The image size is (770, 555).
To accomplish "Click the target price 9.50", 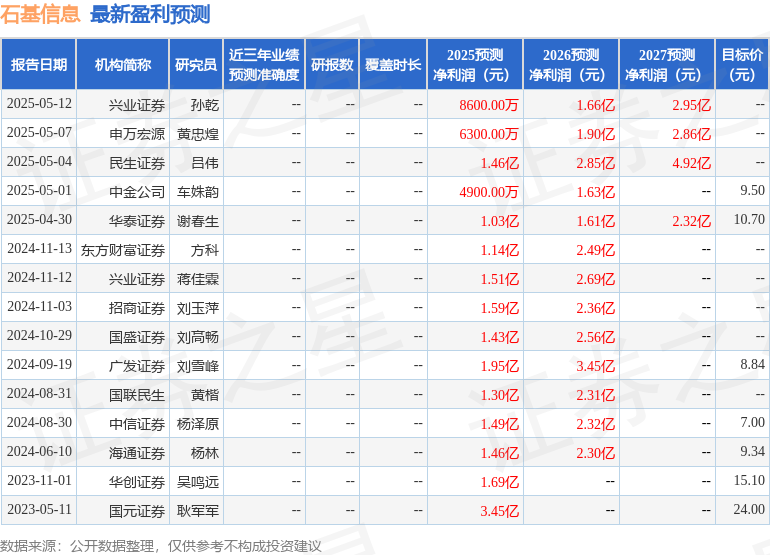I will tap(752, 191).
